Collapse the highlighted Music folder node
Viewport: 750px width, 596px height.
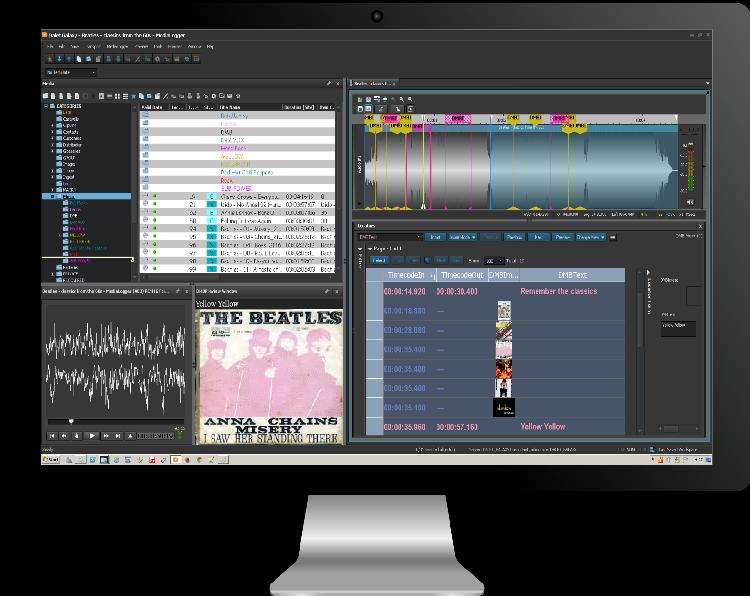coord(53,197)
